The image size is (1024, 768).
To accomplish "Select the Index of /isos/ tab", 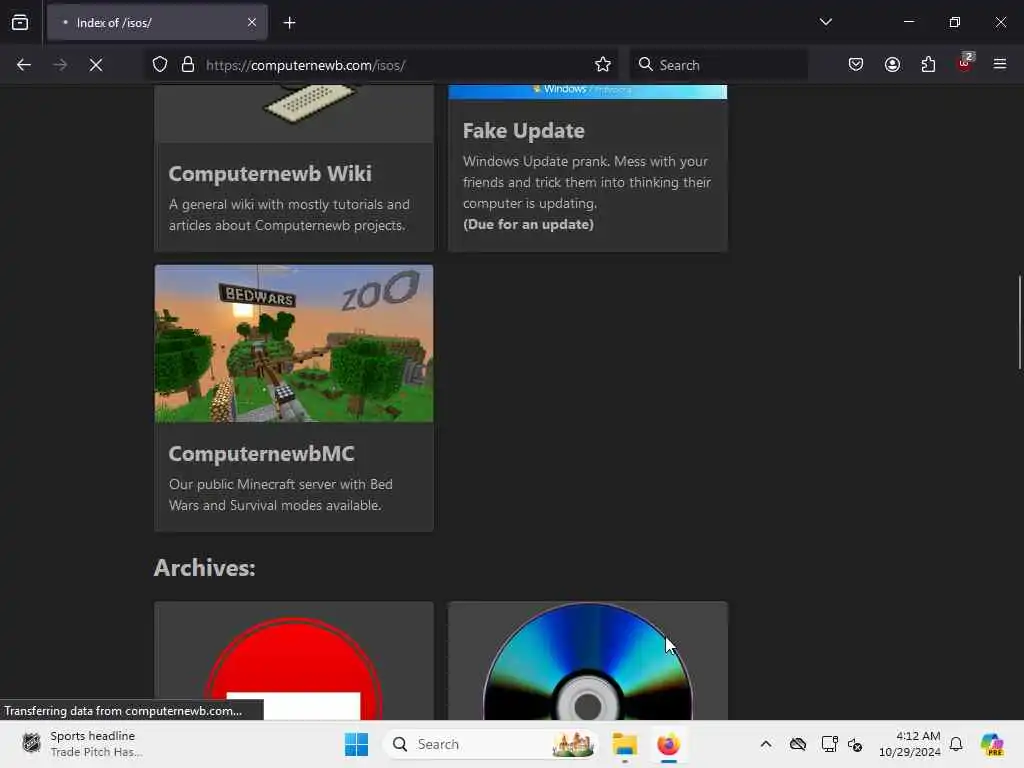I will point(157,23).
